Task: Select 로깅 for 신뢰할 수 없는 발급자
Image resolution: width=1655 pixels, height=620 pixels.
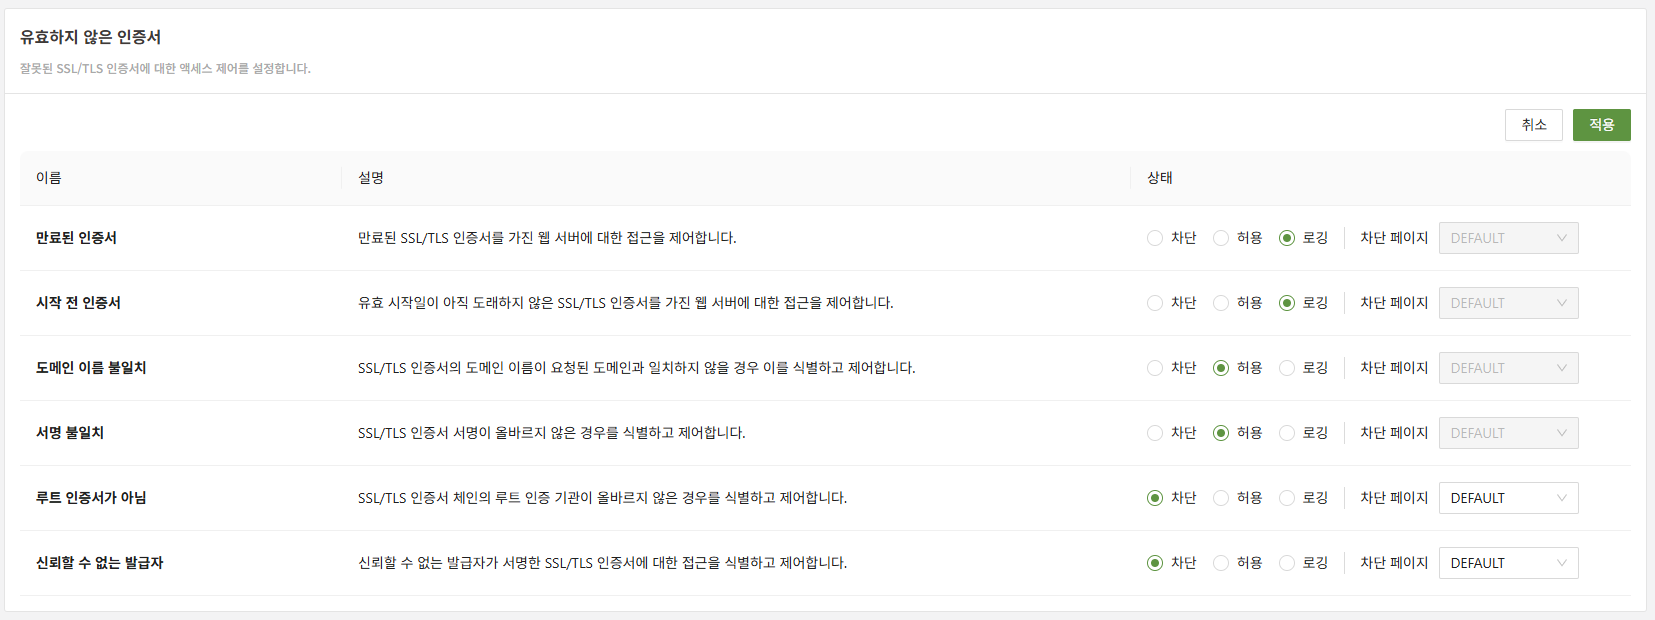Action: [x=1287, y=563]
